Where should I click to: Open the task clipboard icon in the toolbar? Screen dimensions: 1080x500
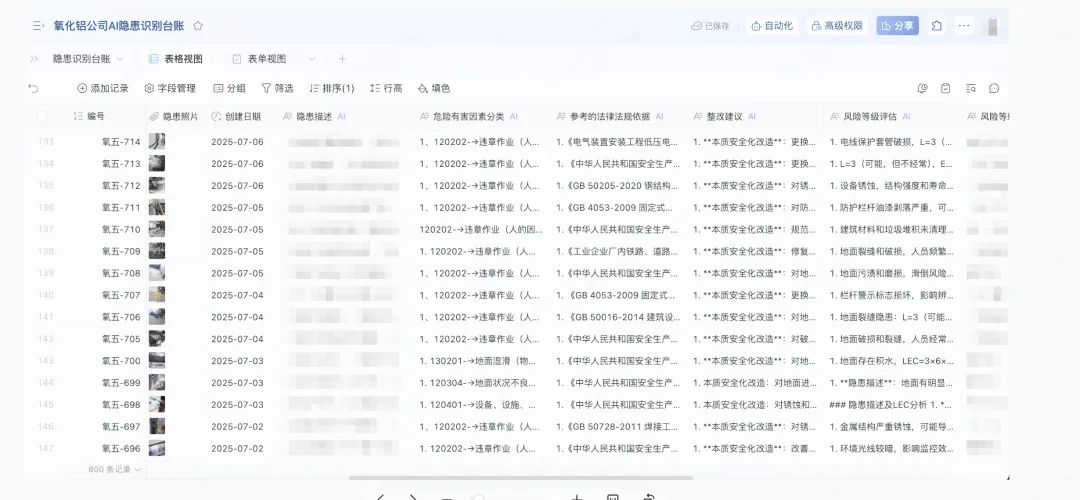(946, 88)
